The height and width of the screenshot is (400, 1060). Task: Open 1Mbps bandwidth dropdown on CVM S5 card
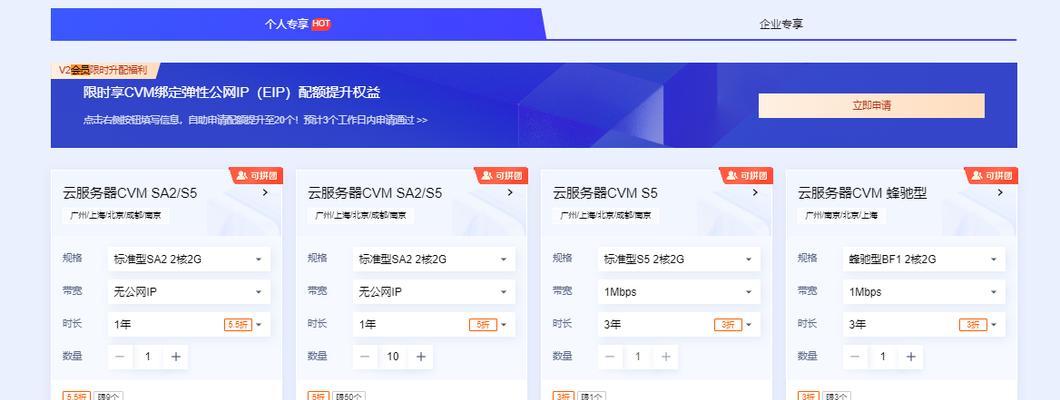(x=679, y=292)
